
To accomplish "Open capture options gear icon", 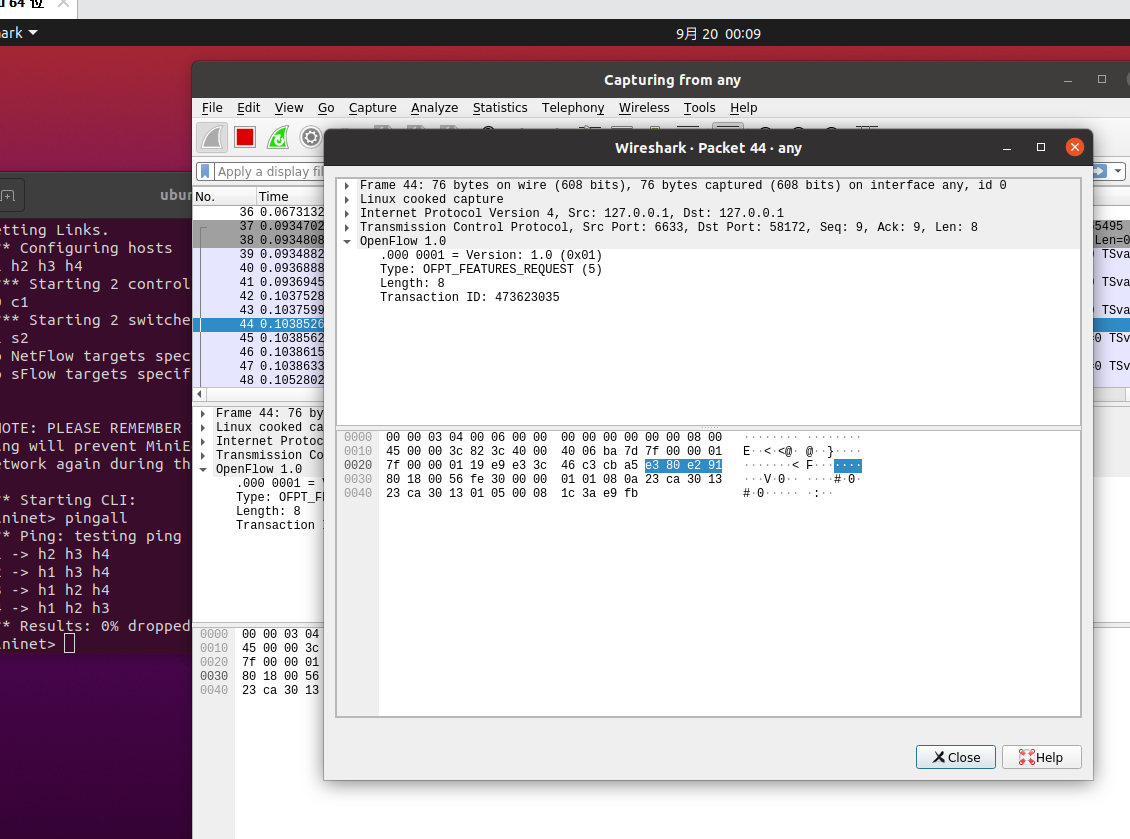I will pyautogui.click(x=311, y=137).
